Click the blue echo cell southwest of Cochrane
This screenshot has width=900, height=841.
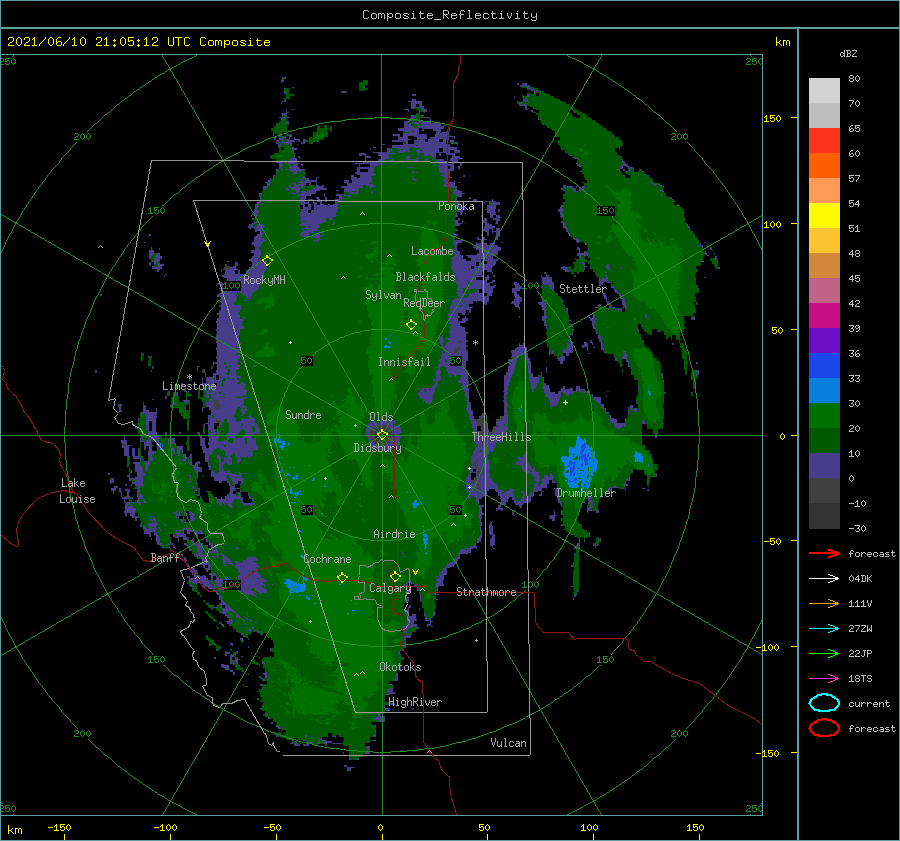tap(296, 586)
